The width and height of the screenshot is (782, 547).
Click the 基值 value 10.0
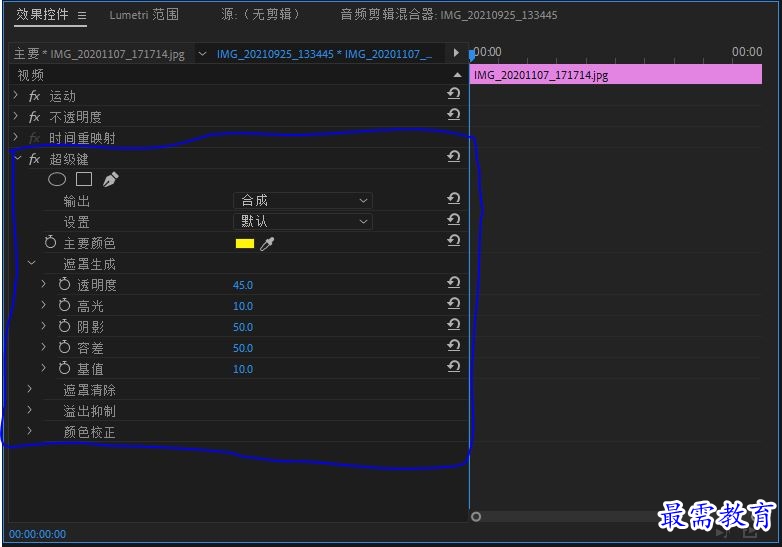pyautogui.click(x=243, y=369)
